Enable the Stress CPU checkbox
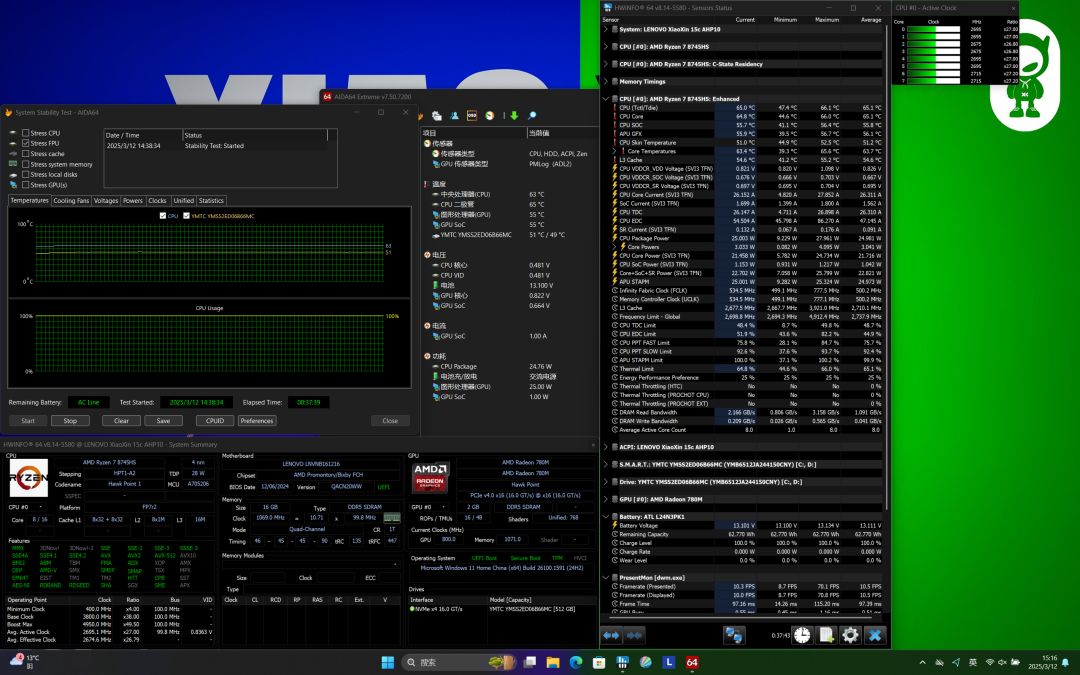The height and width of the screenshot is (675, 1080). [25, 133]
